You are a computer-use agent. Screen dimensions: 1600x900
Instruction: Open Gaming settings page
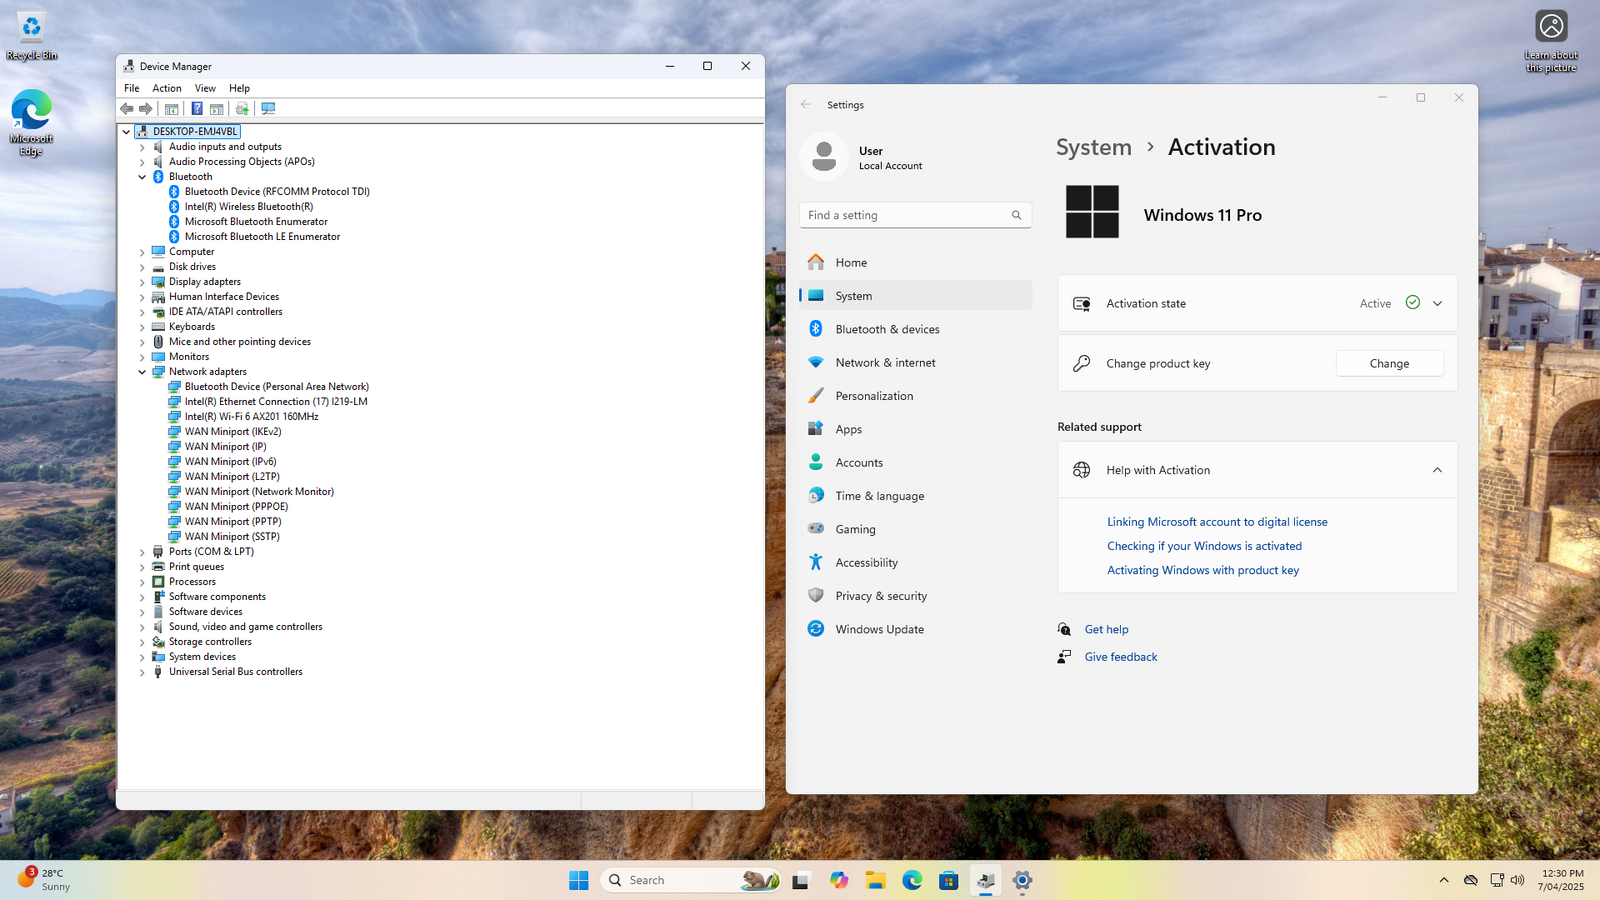pos(916,529)
